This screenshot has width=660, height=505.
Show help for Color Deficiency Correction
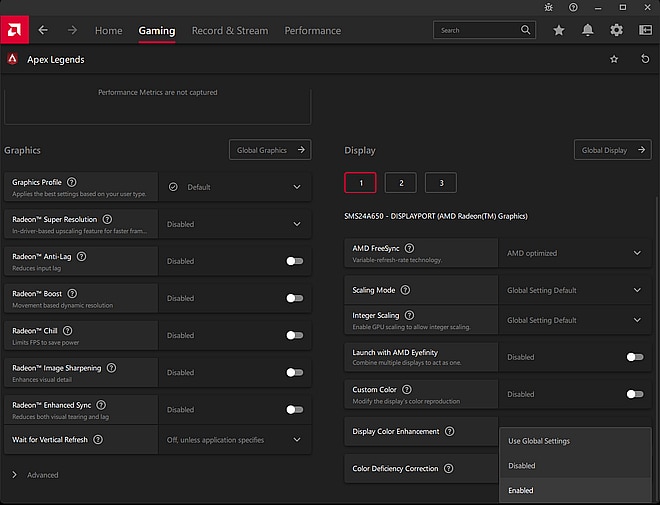[x=449, y=468]
